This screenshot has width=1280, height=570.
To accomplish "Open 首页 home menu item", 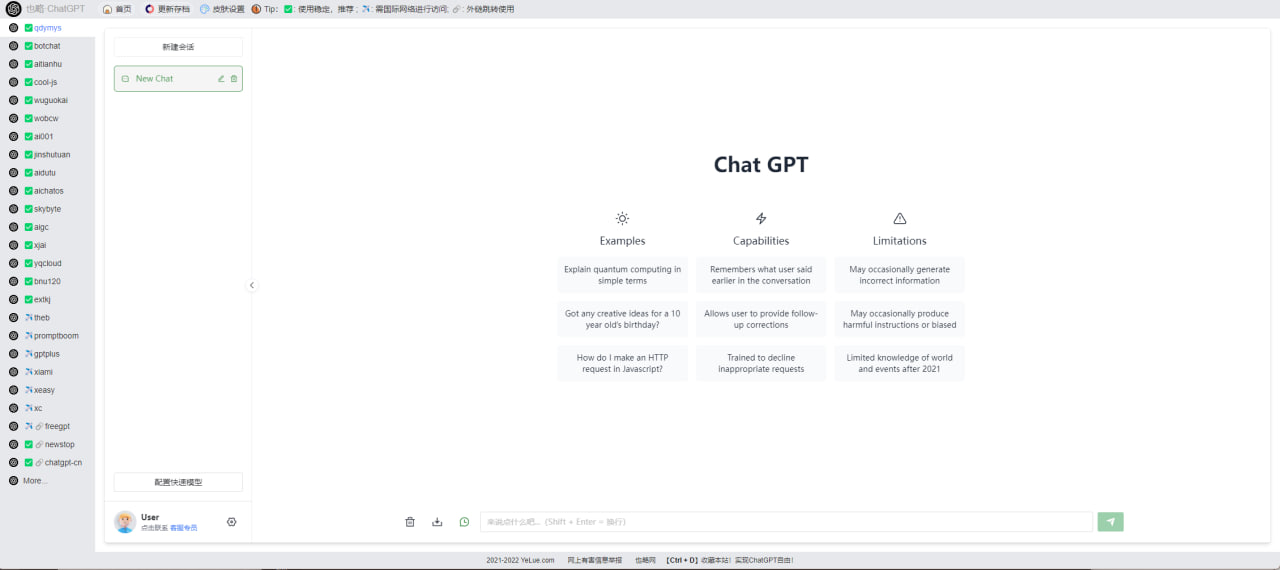I will tap(117, 9).
